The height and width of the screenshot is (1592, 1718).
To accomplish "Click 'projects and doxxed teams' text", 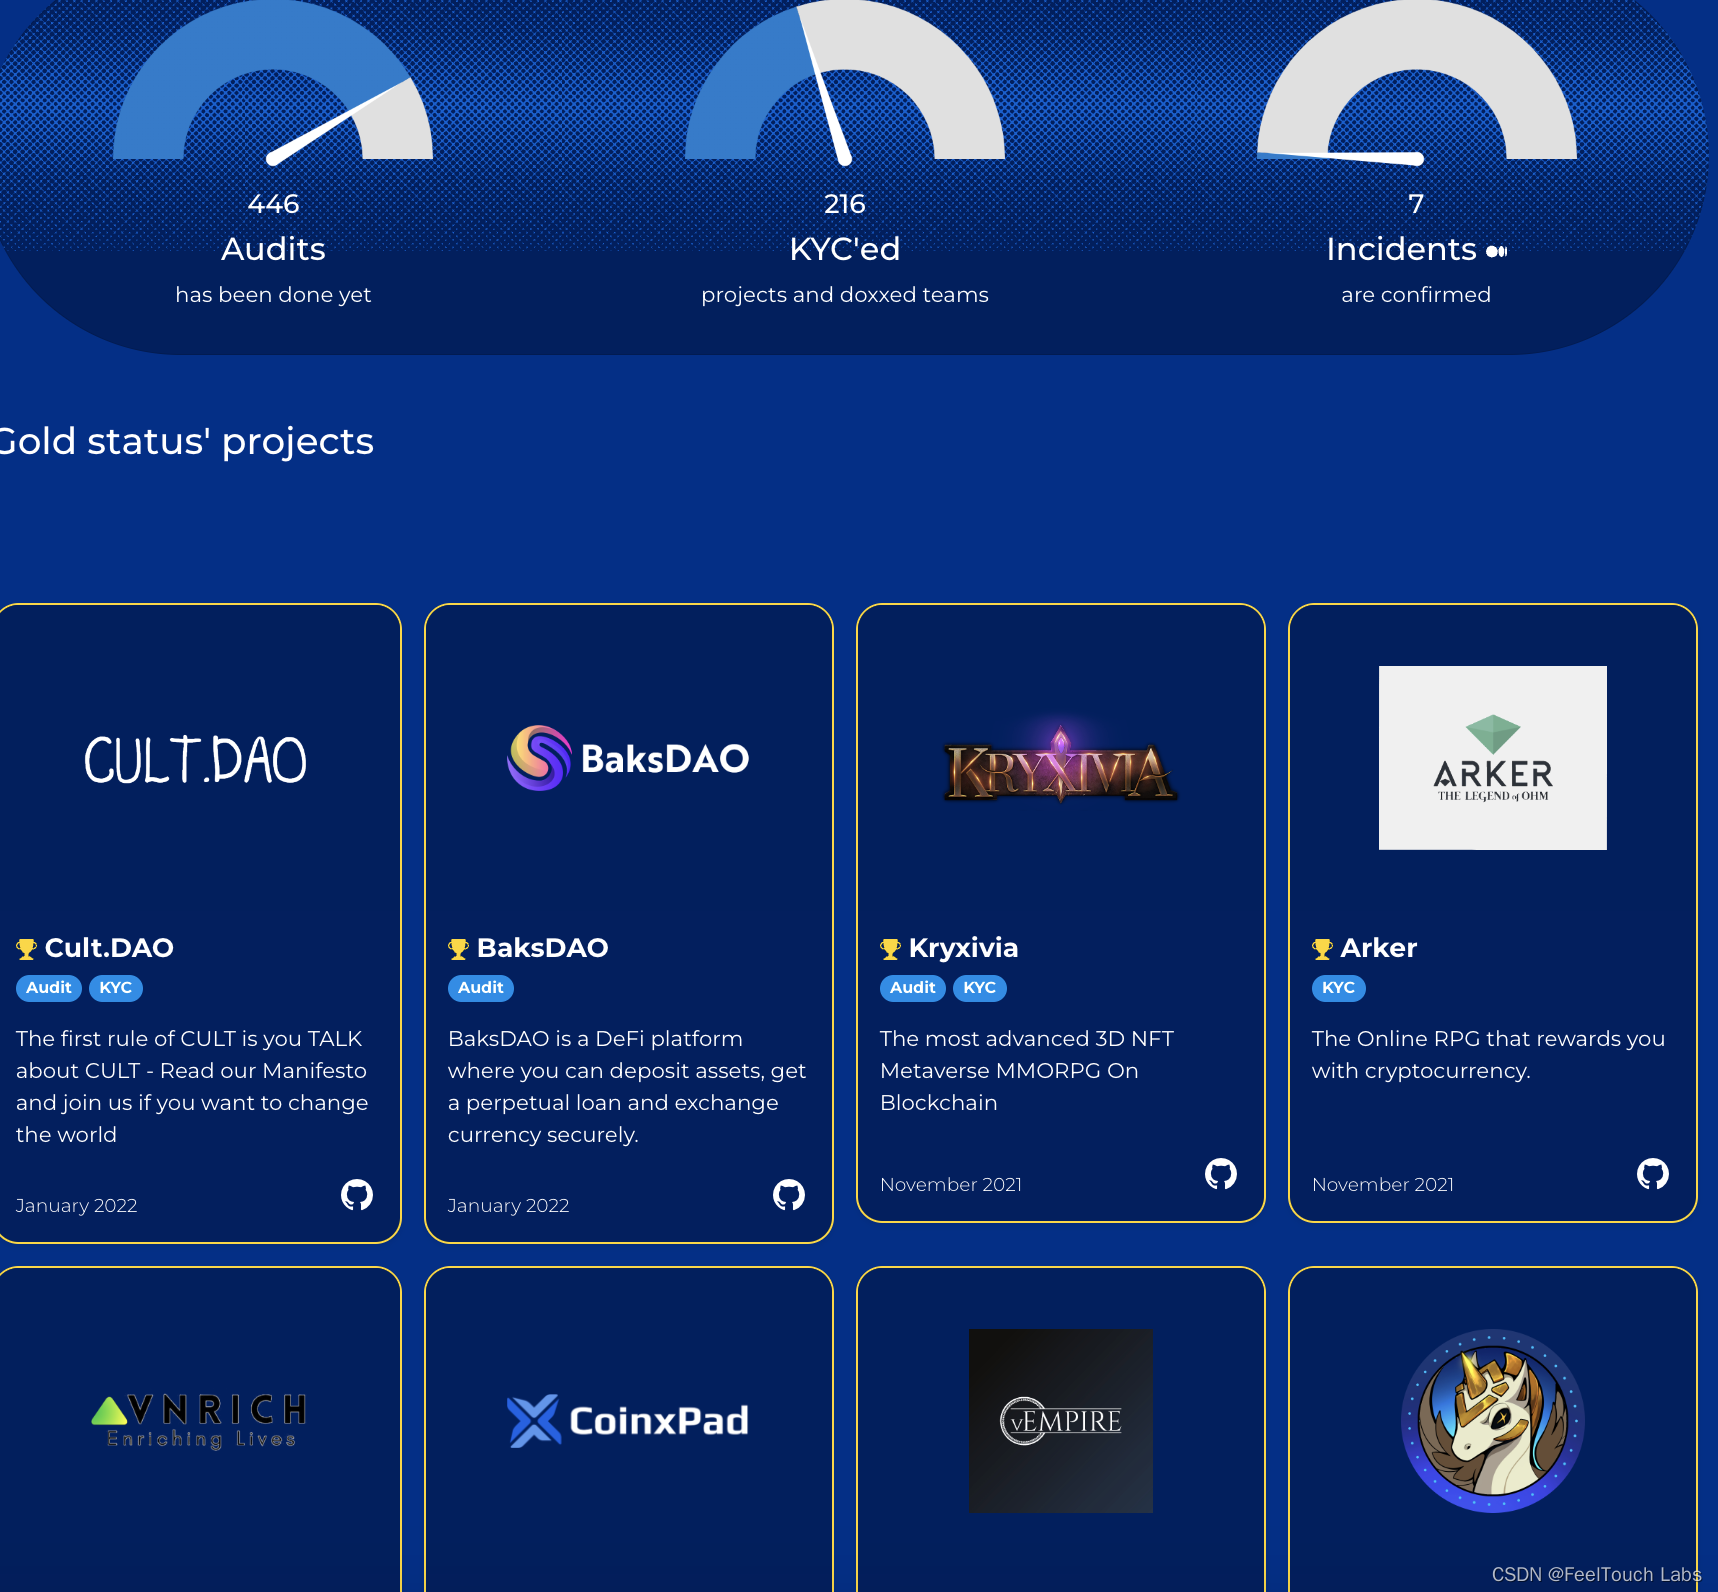I will [845, 295].
